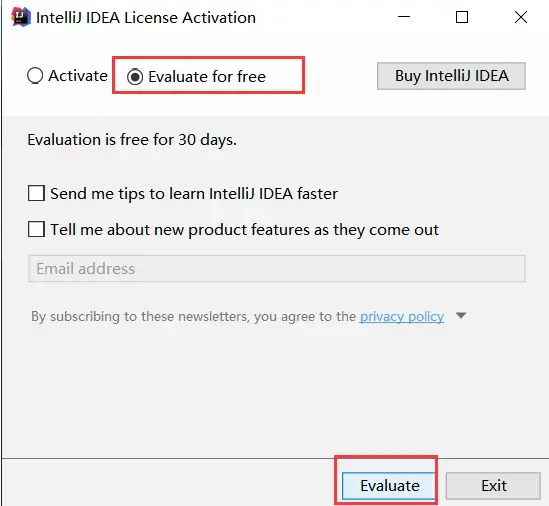Click the Buy IntelliJ IDEA button
This screenshot has height=506, width=549.
point(451,76)
